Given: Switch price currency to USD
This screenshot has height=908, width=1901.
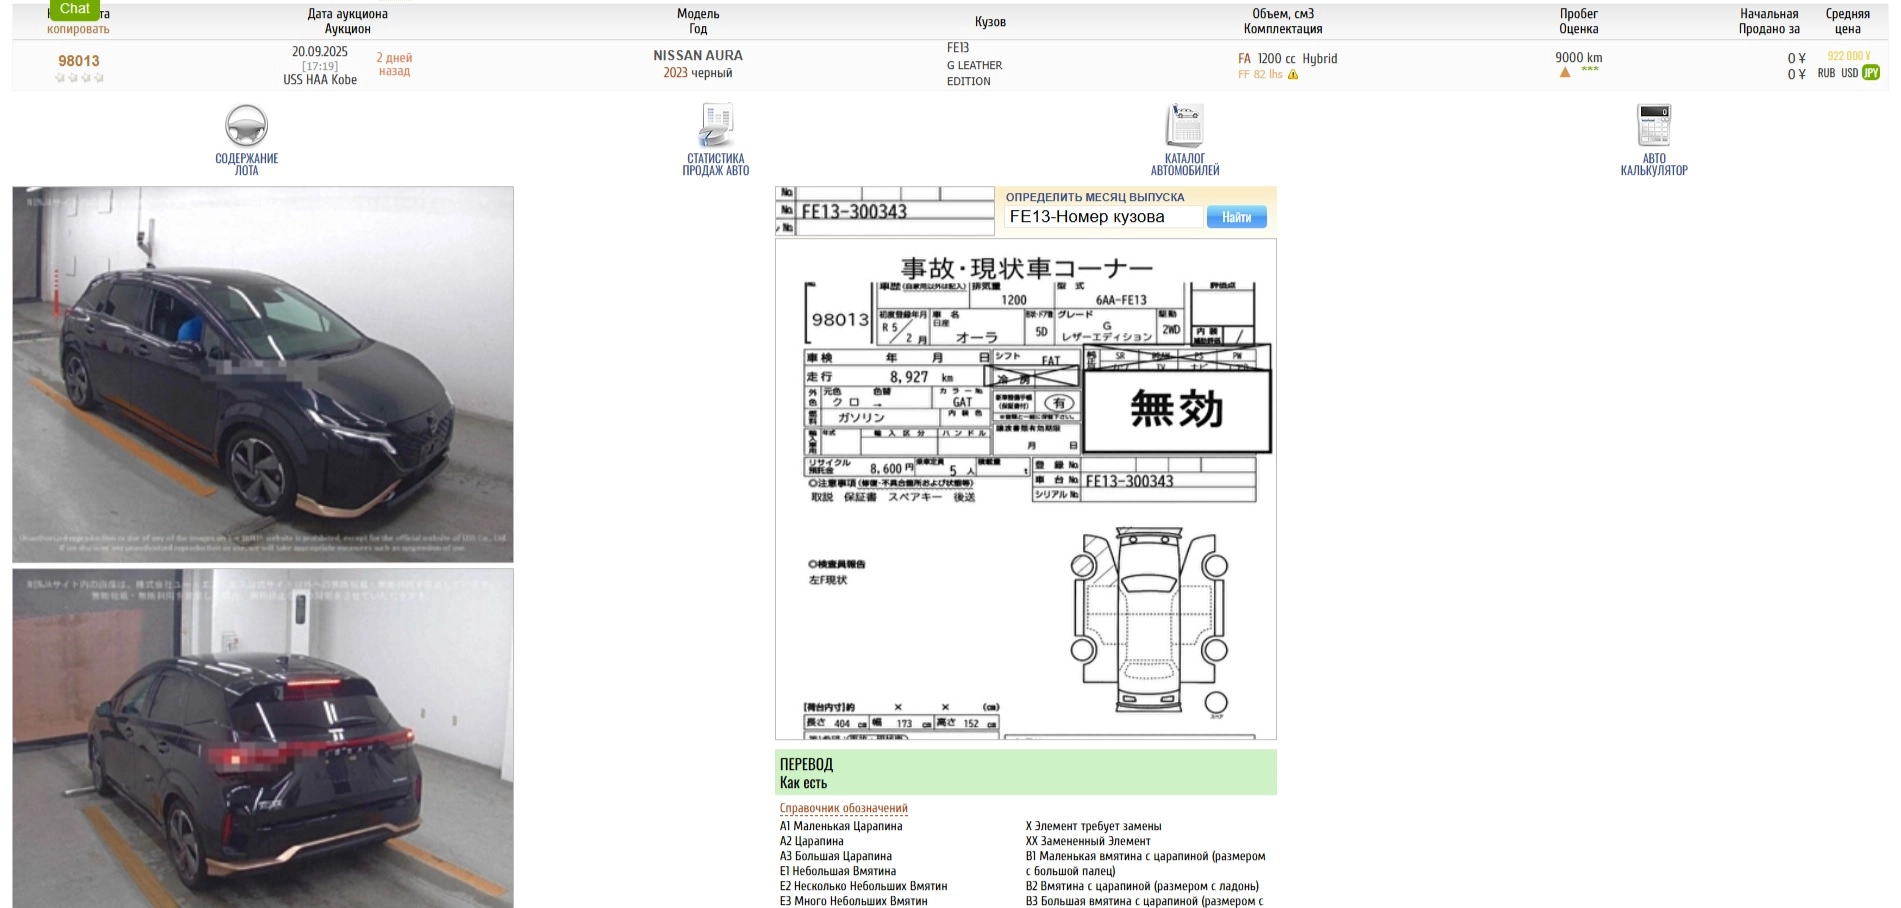Looking at the screenshot, I should coord(1849,73).
